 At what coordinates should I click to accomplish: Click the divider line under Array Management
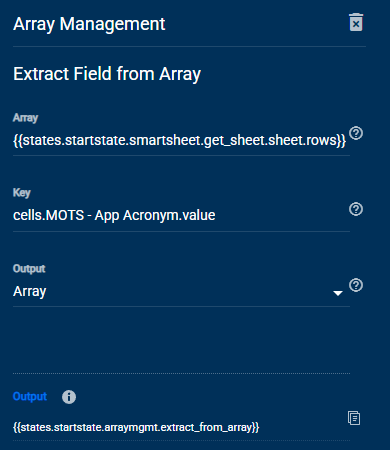click(189, 46)
